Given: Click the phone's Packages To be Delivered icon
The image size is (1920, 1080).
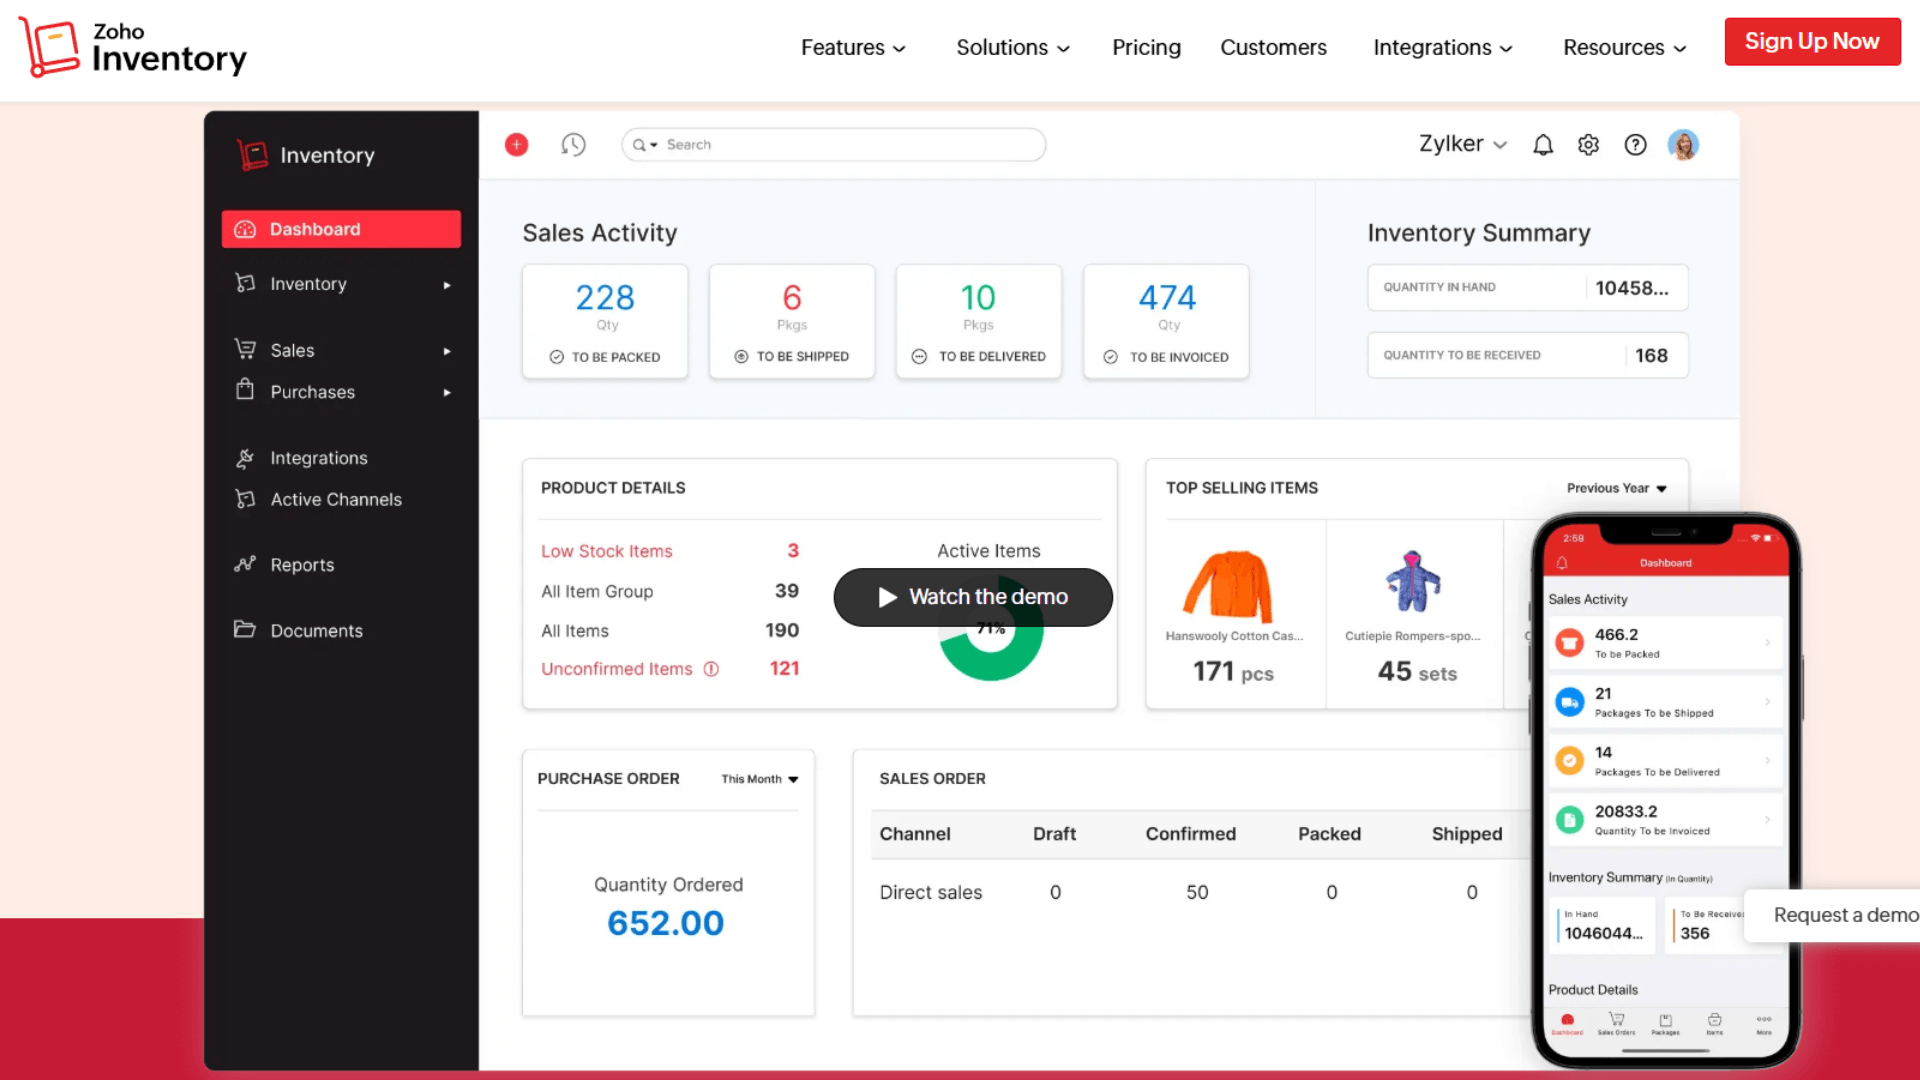Looking at the screenshot, I should [x=1569, y=761].
